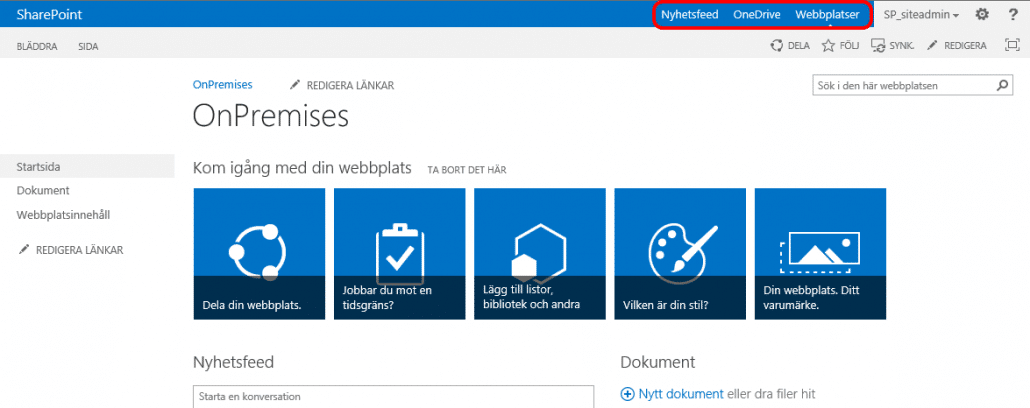
Task: Go to Nyhetsfeed in the top bar
Action: [x=690, y=15]
